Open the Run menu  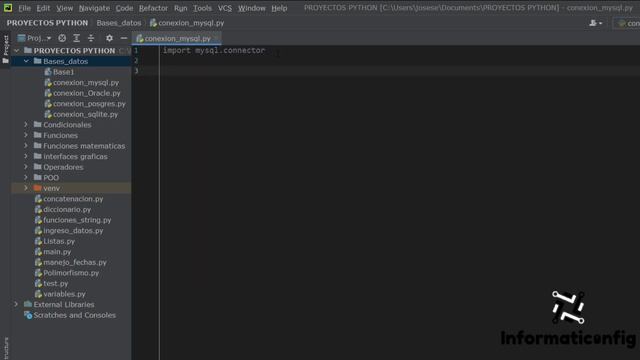pos(180,8)
